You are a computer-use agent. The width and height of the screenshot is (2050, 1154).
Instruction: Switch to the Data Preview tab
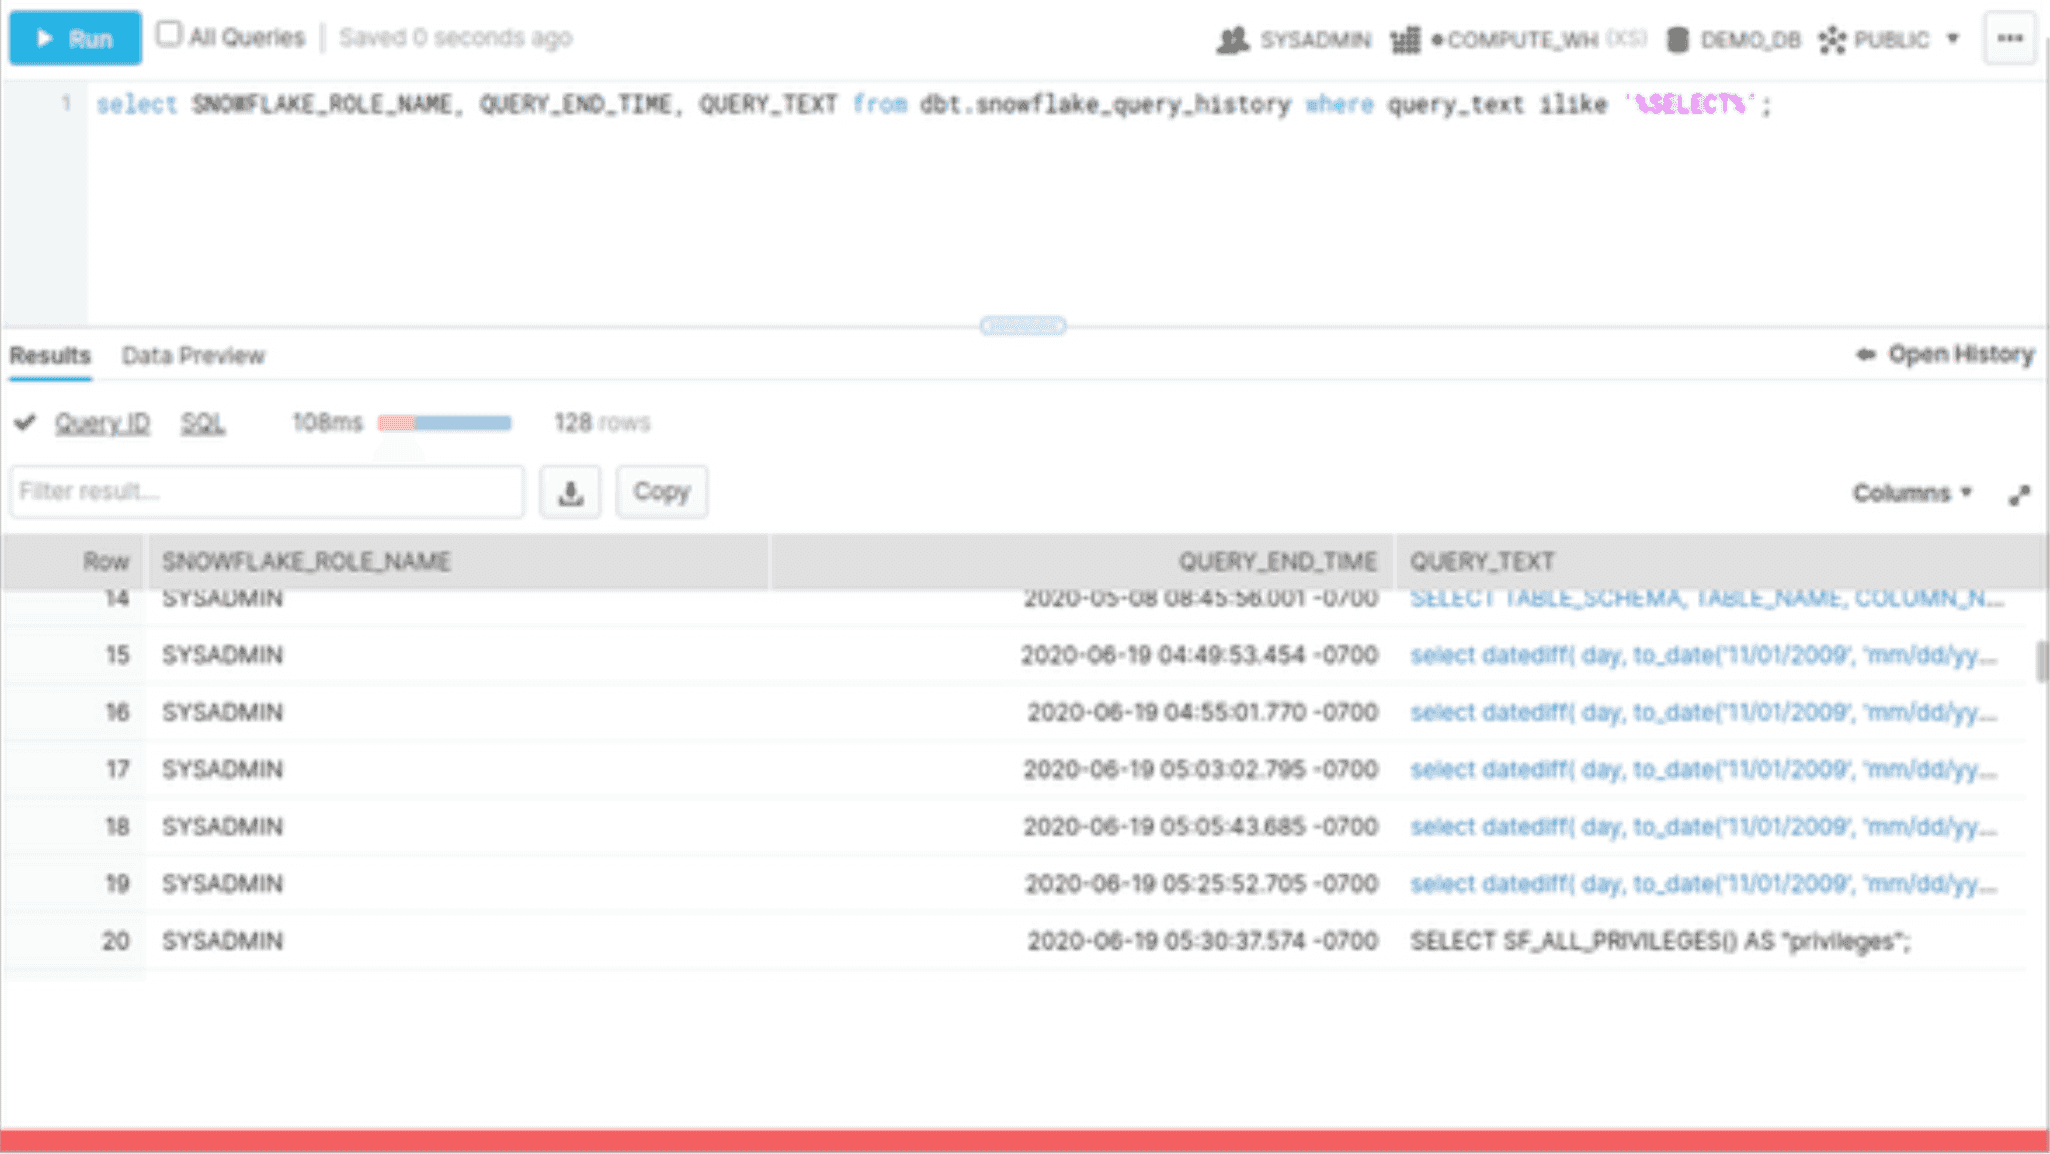pos(193,355)
